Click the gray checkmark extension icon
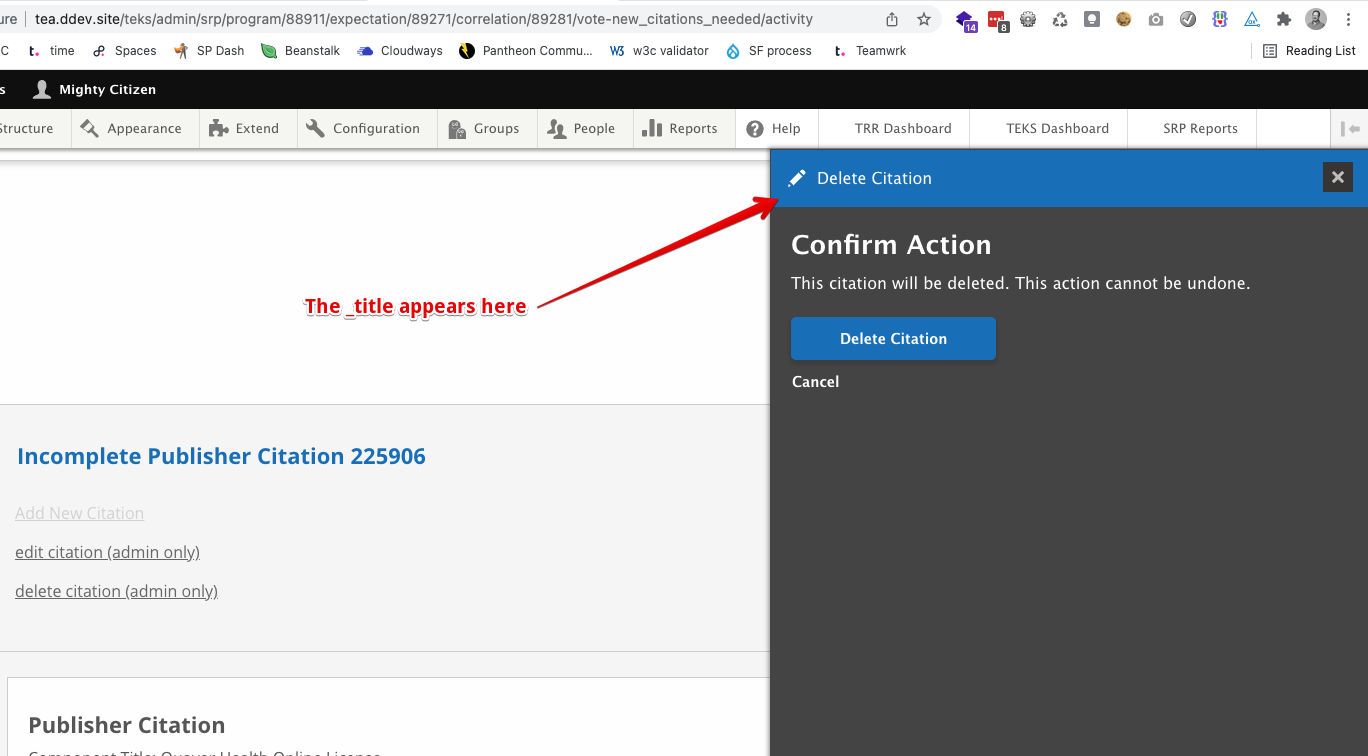Image resolution: width=1368 pixels, height=756 pixels. point(1188,19)
